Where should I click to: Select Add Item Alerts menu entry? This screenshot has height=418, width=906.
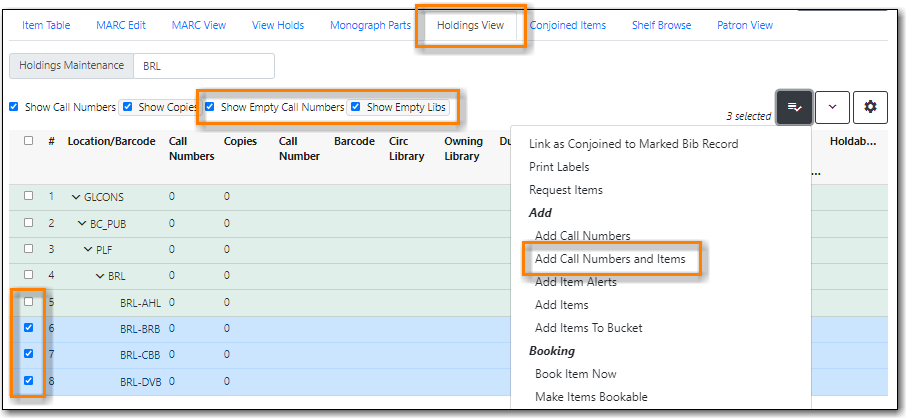coord(576,282)
